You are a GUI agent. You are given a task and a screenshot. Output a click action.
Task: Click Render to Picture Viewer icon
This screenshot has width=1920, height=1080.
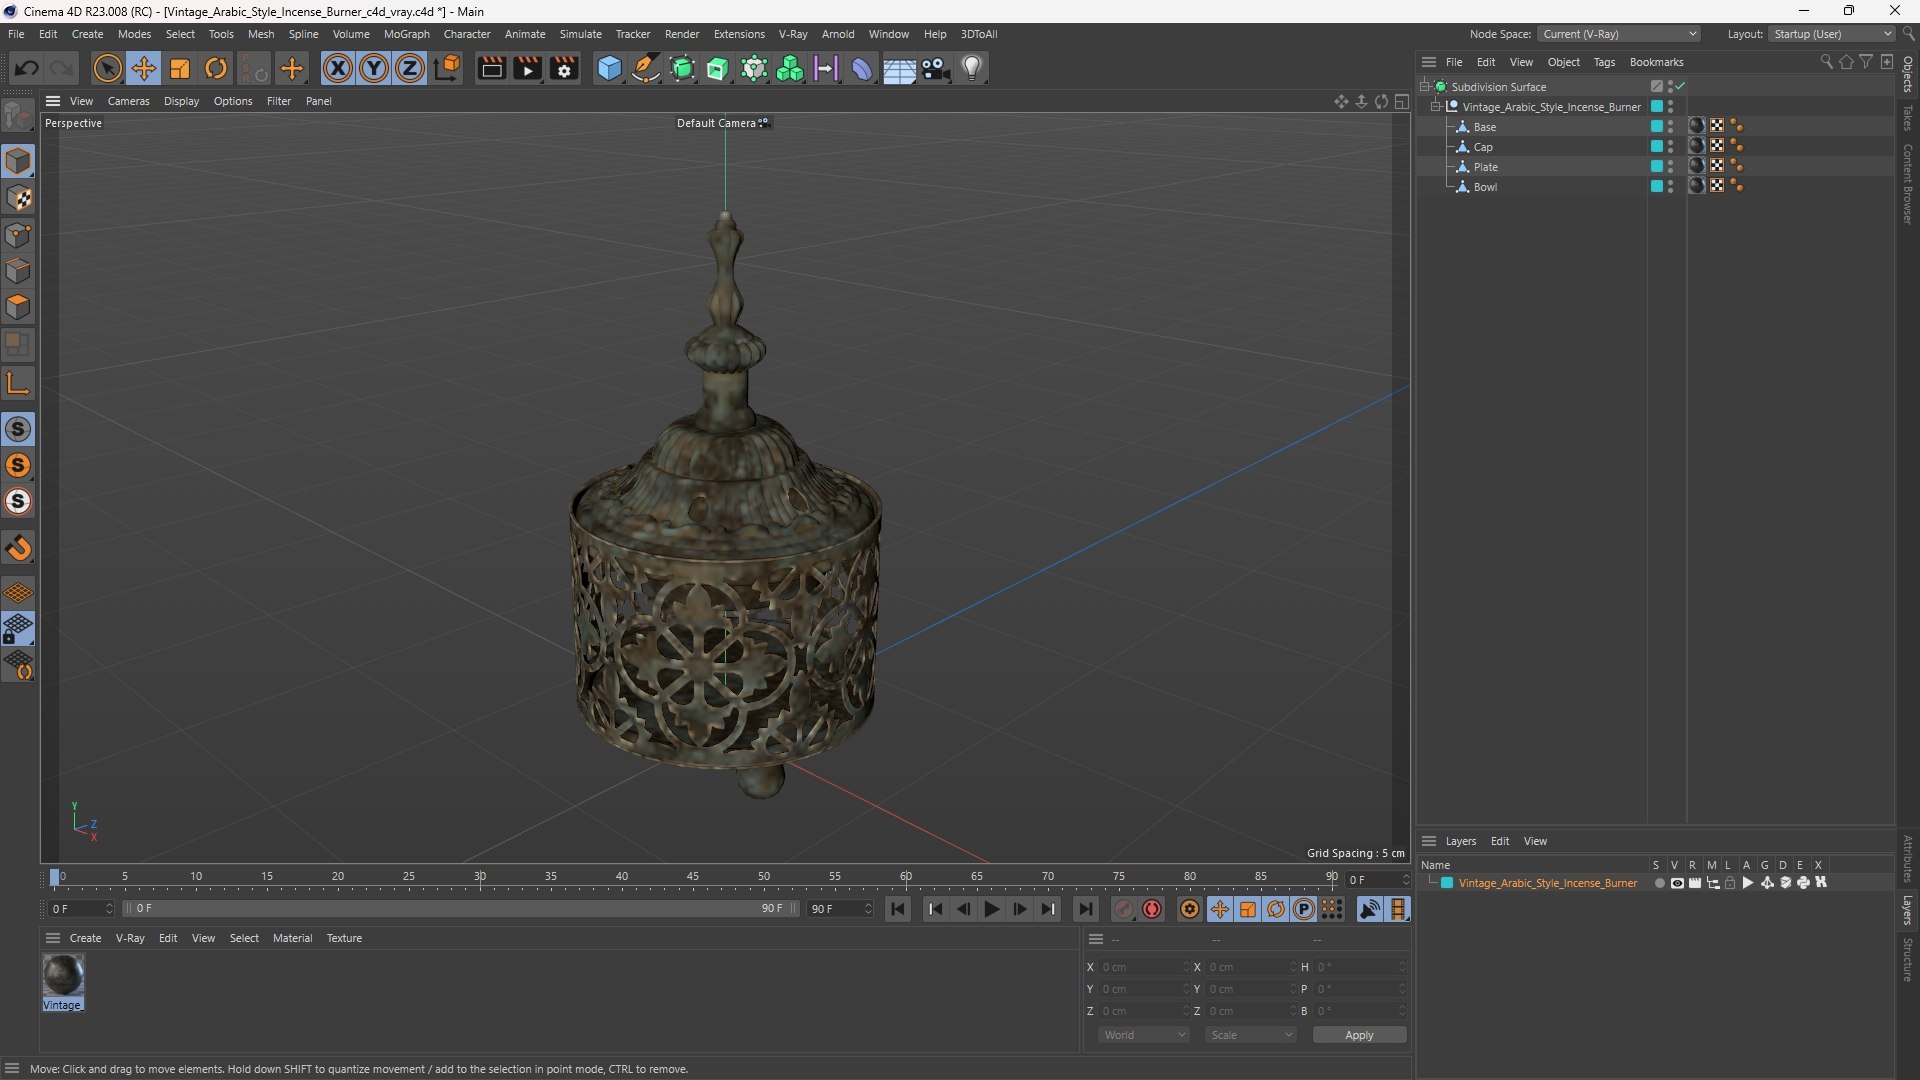(527, 68)
